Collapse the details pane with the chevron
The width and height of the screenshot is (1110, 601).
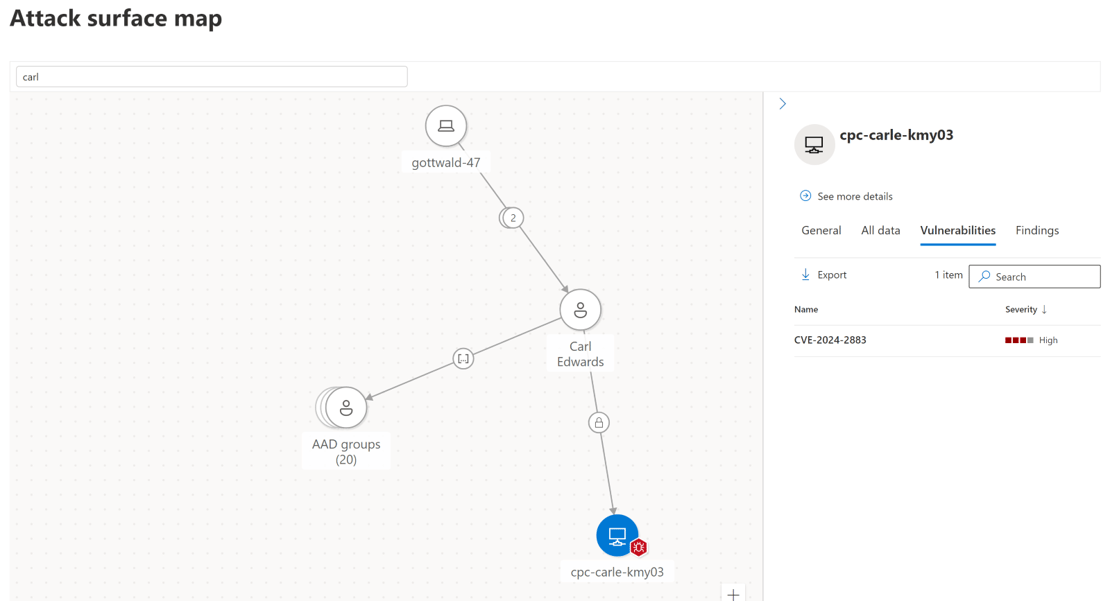tap(782, 103)
